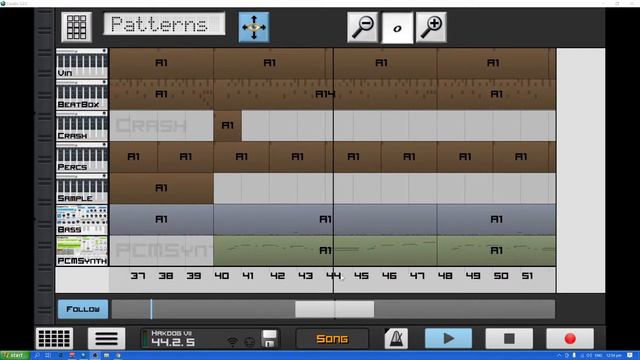Select the PCMSynth A1 clip starting bar 48
Image resolution: width=640 pixels, height=360 pixels.
[x=496, y=251]
